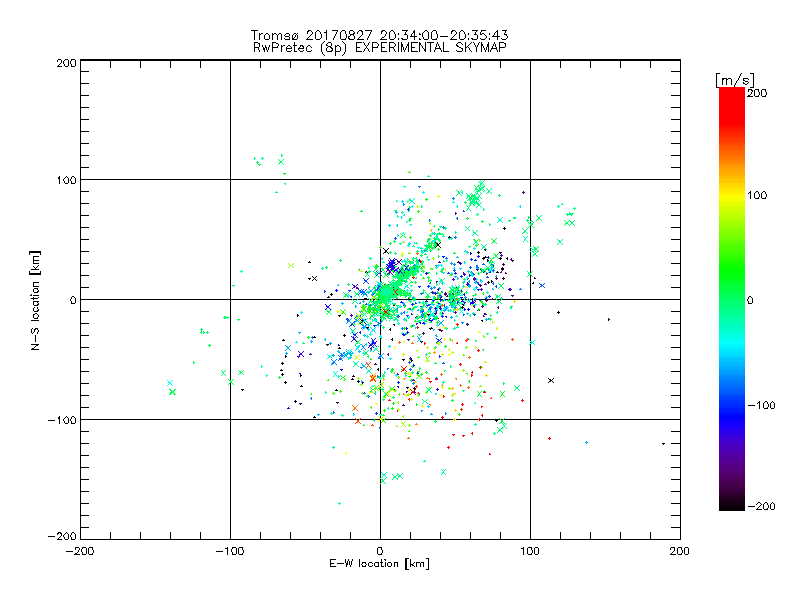Click the yellow band of the colorbar near 100
The height and width of the screenshot is (600, 800).
732,196
